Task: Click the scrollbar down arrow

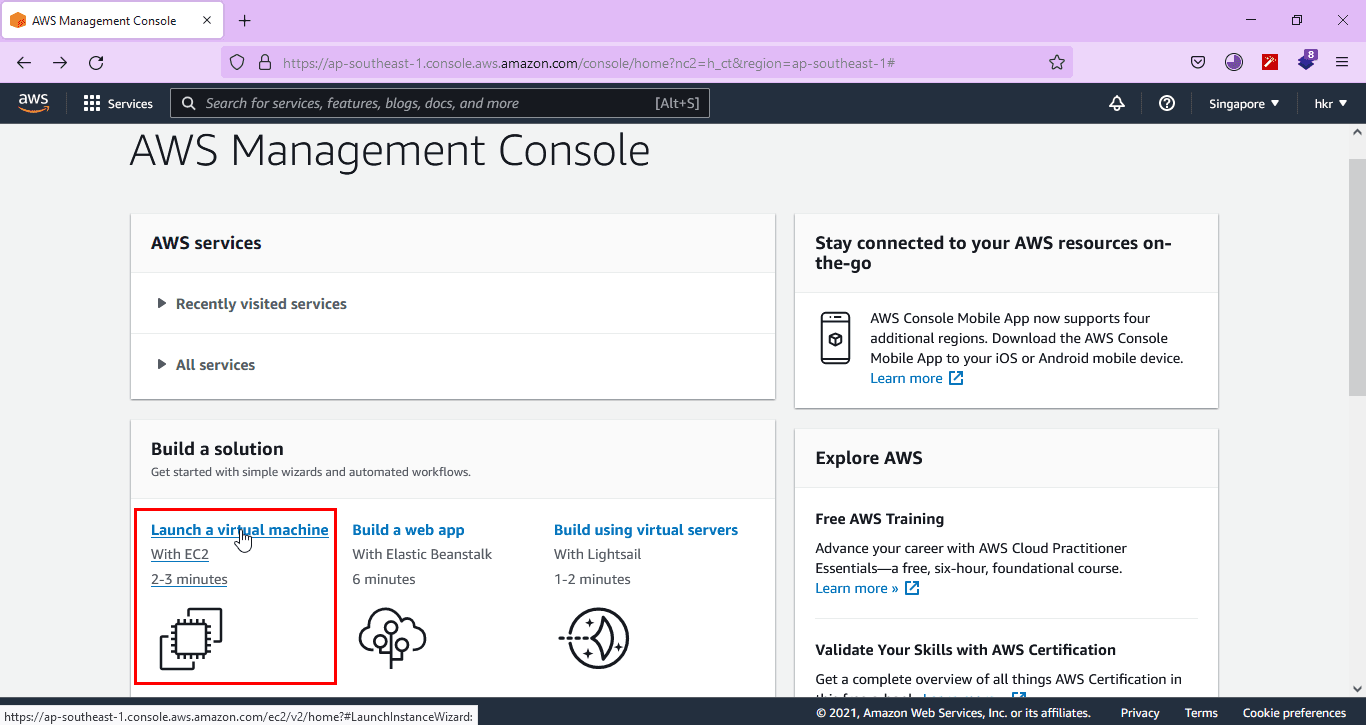Action: (1357, 689)
